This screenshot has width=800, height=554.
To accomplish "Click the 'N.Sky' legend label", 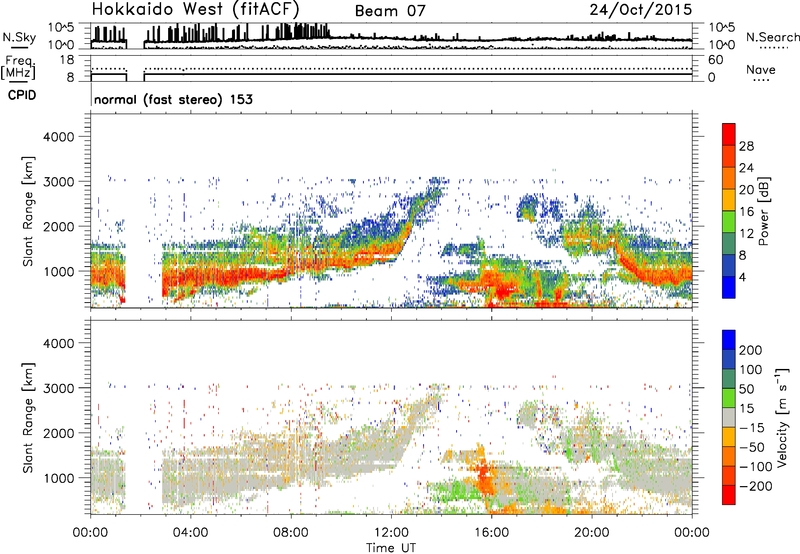I will point(19,37).
